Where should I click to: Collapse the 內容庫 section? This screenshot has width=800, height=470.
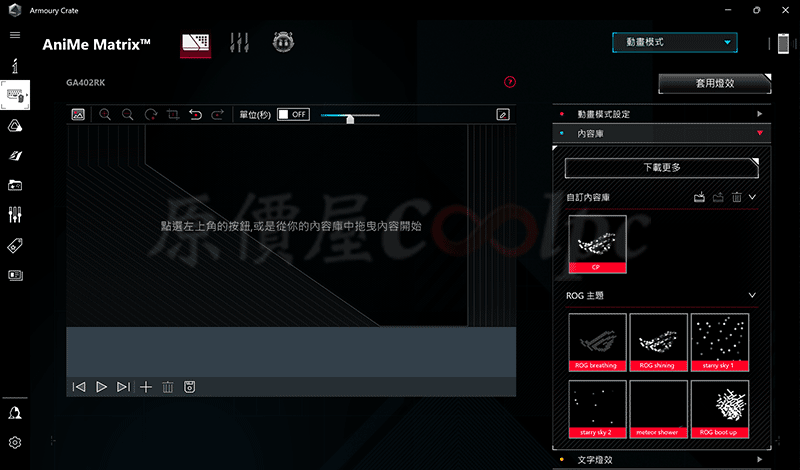coord(662,133)
